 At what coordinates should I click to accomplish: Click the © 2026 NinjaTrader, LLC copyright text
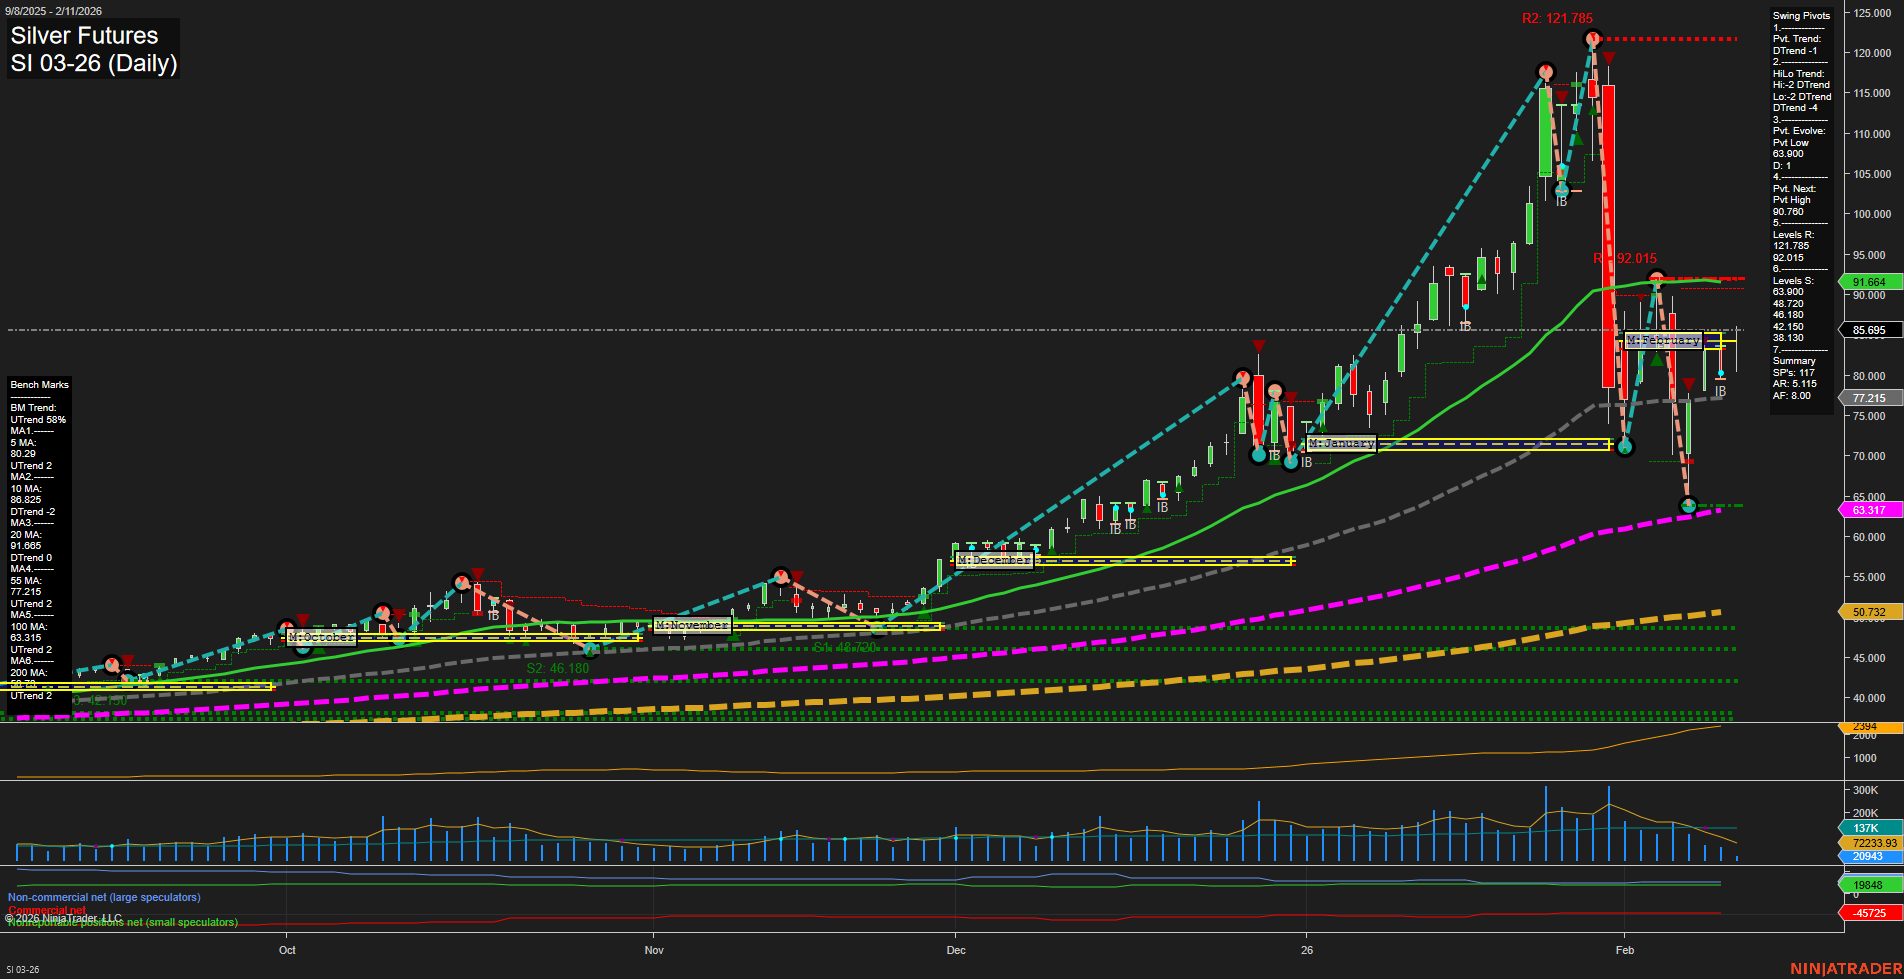click(x=63, y=917)
